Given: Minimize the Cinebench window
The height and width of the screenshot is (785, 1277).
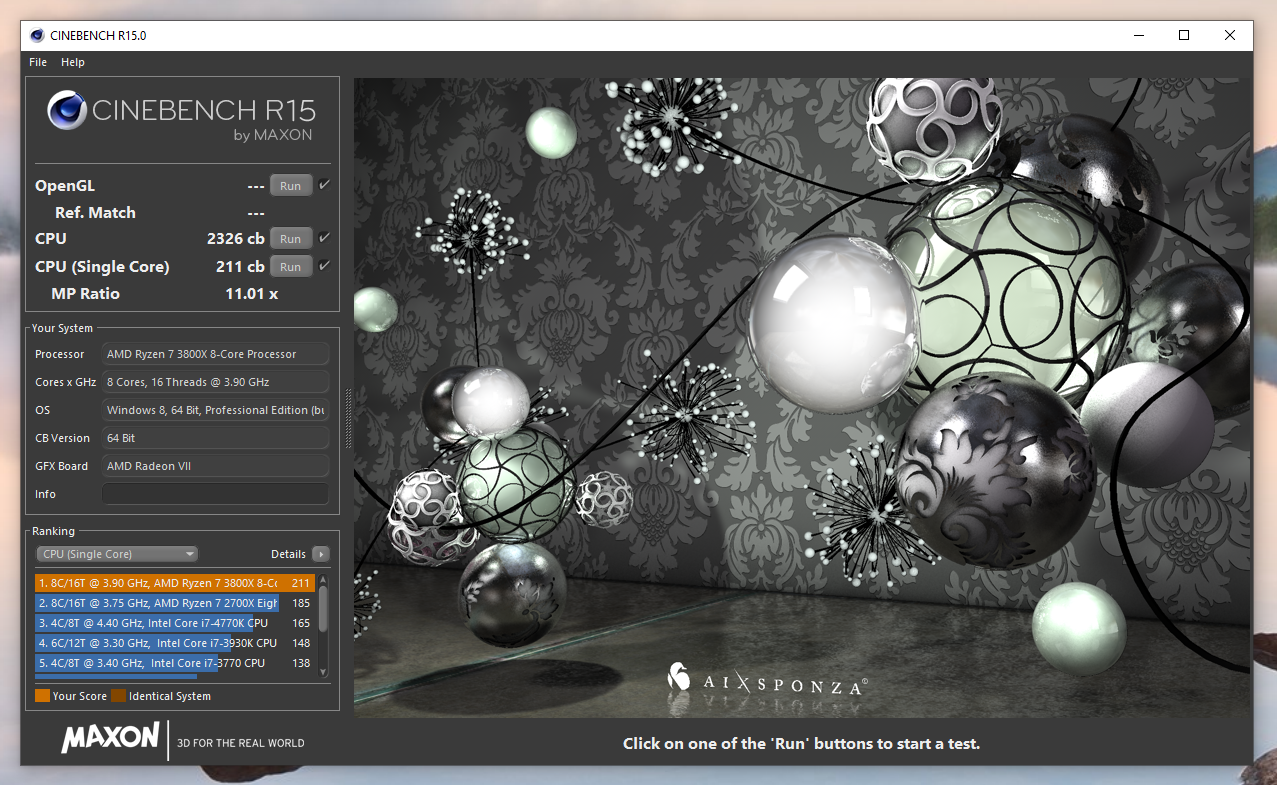Looking at the screenshot, I should pos(1138,35).
